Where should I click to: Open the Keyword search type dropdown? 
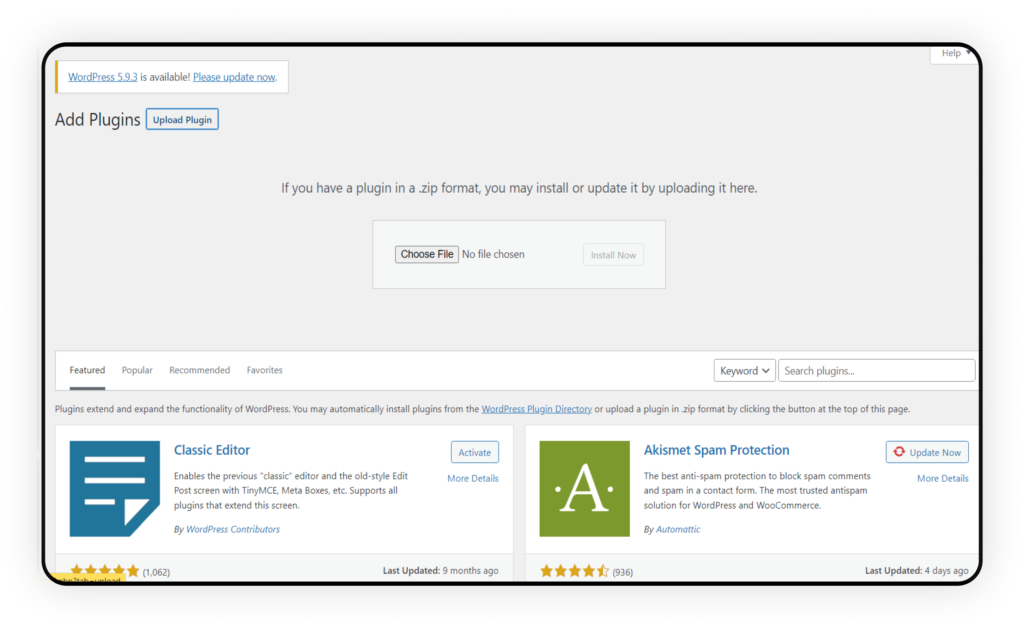point(744,371)
